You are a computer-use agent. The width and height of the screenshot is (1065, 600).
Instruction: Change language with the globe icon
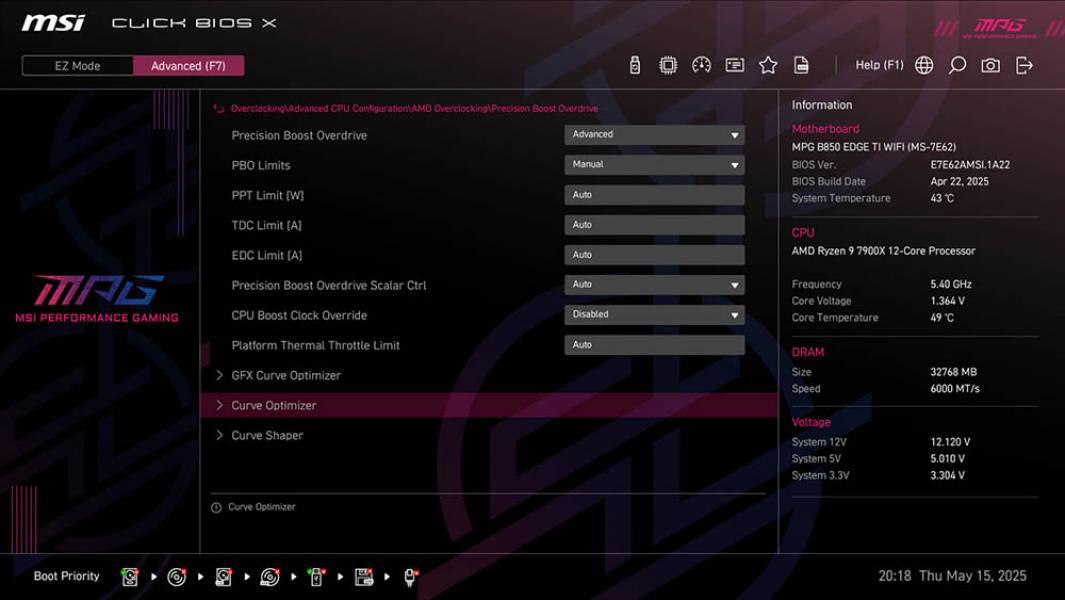[x=924, y=65]
